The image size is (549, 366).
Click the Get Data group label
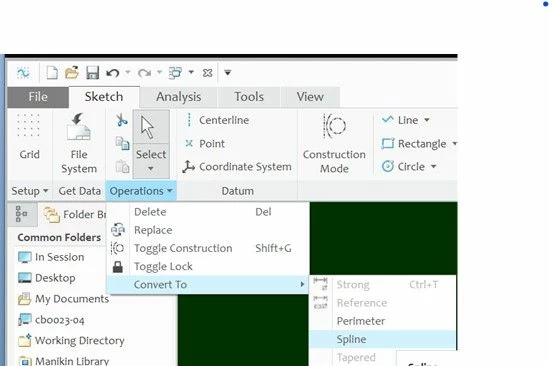click(x=79, y=191)
